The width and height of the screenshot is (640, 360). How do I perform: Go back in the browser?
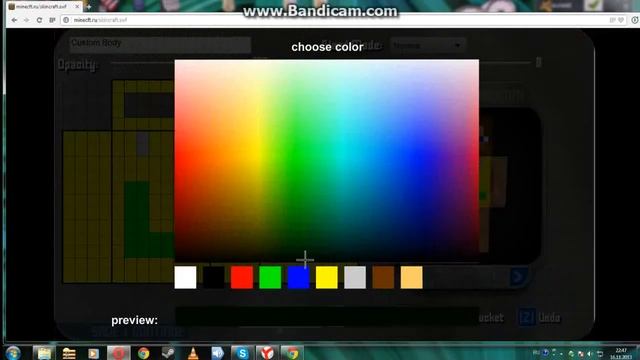click(x=14, y=20)
